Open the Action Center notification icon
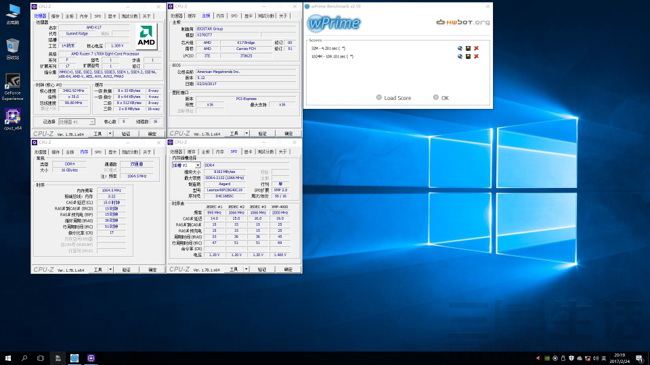The width and height of the screenshot is (650, 365). (x=639, y=358)
